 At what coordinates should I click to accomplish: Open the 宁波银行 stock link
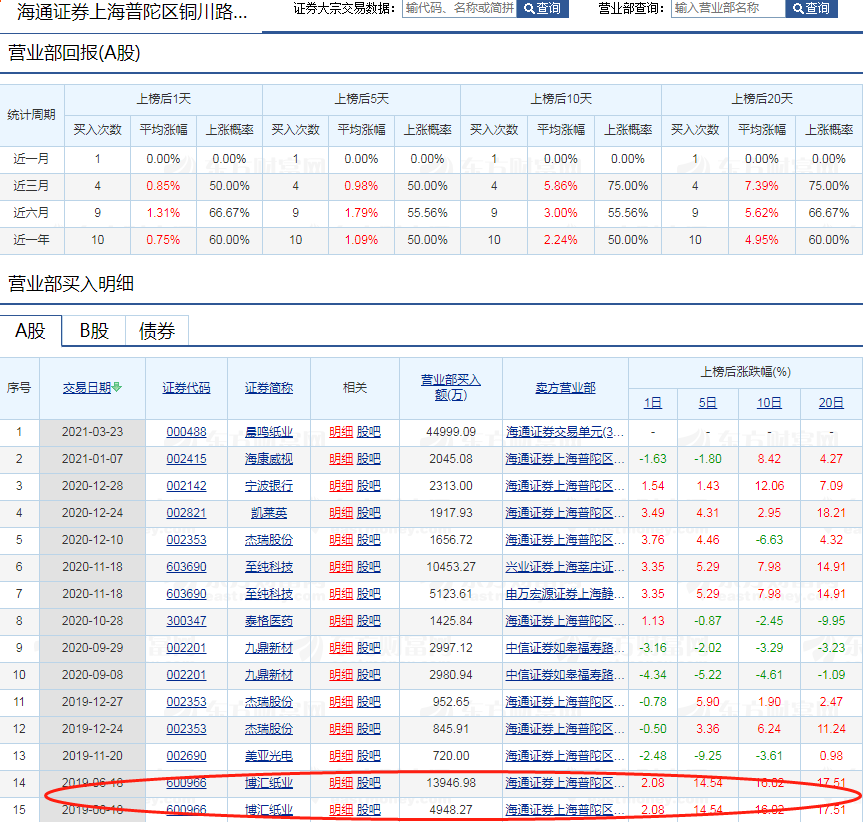(269, 486)
